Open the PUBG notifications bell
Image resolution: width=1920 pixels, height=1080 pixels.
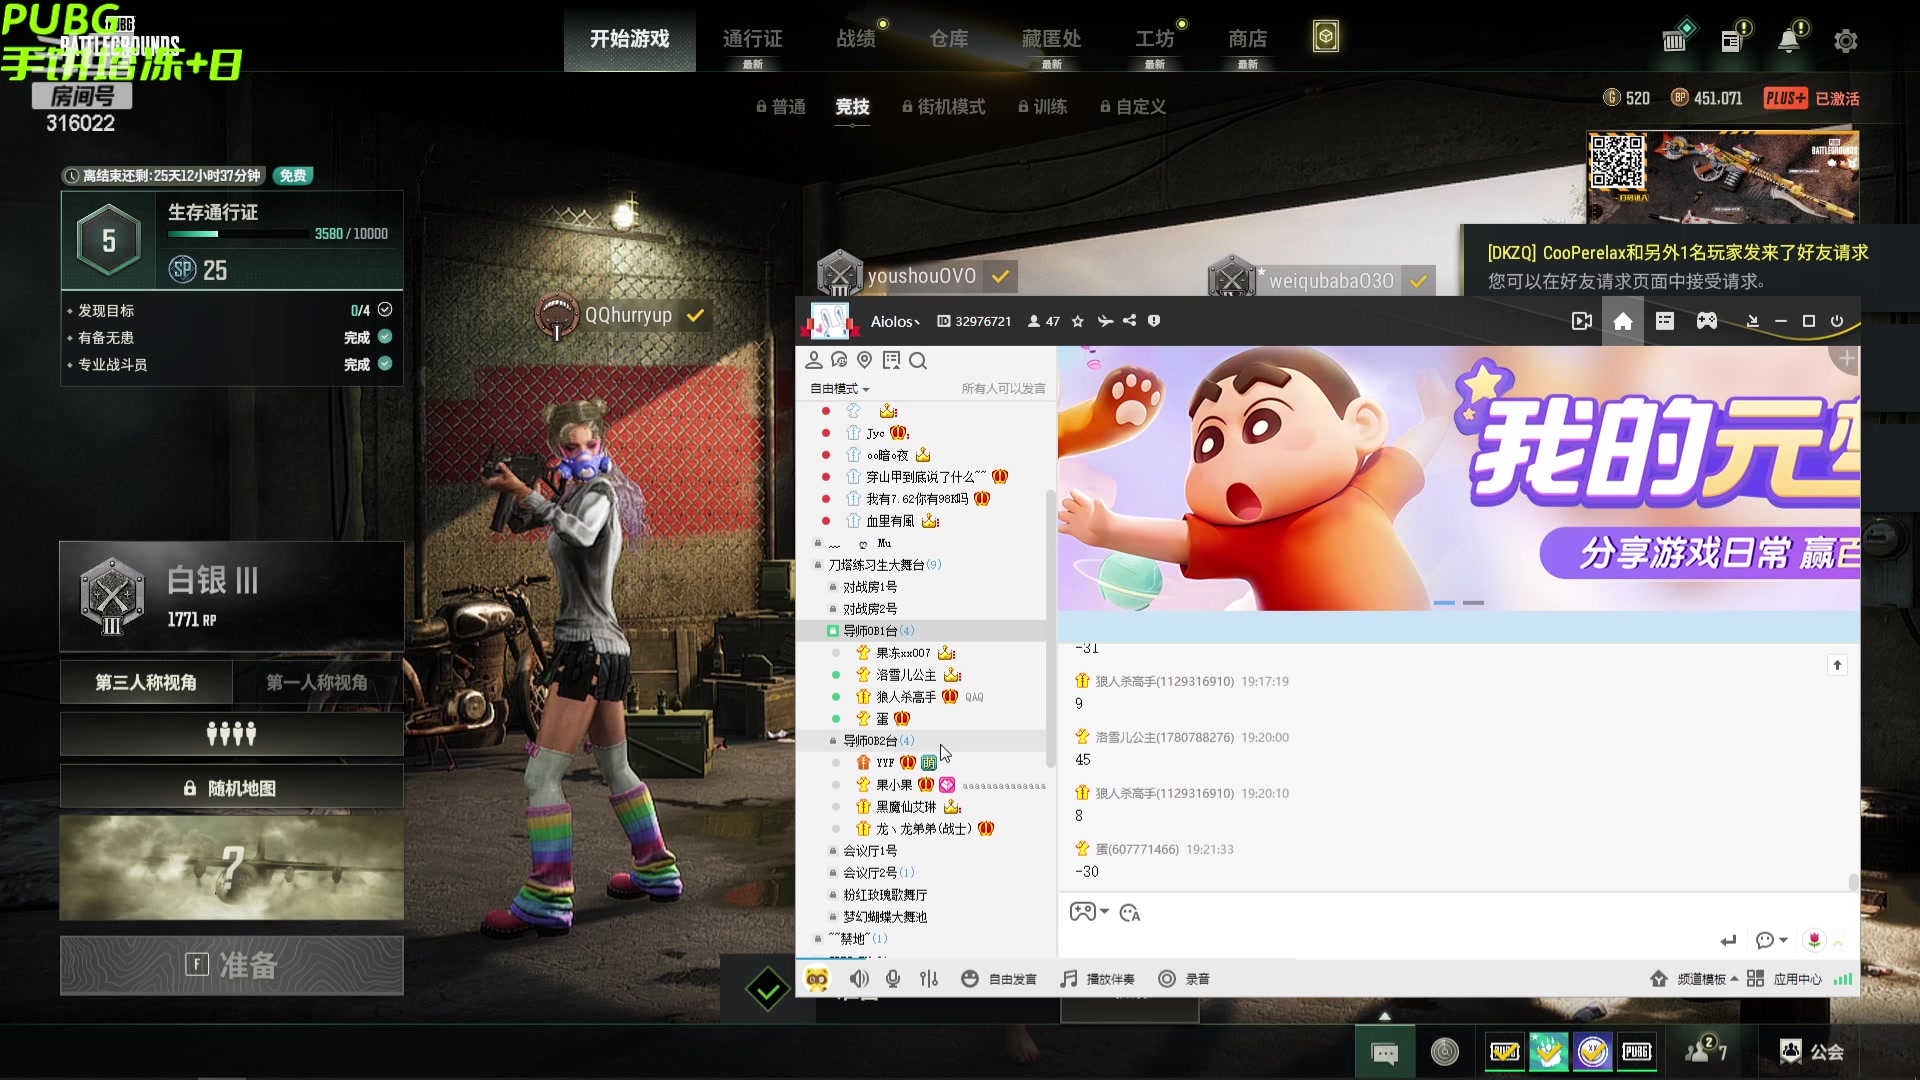(x=1789, y=40)
